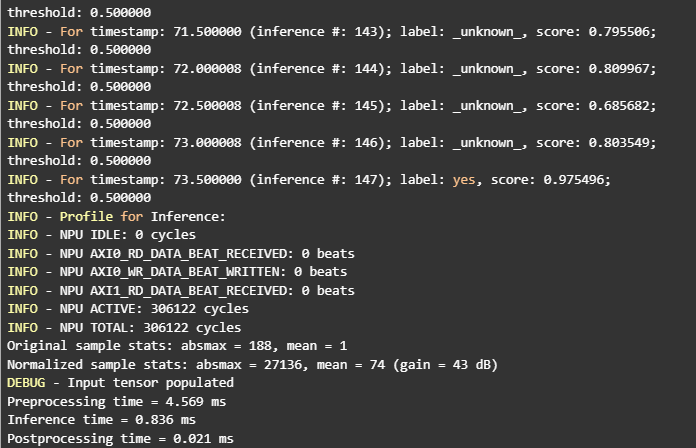696x448 pixels.
Task: Select the DEBUG Input tensor populated line
Action: 119,383
